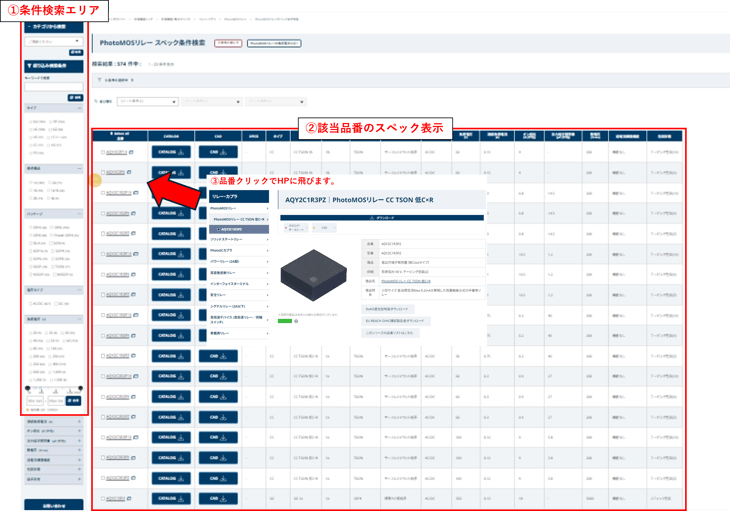Tick checkbox for part AQY2C2R2PZ

pos(103,417)
